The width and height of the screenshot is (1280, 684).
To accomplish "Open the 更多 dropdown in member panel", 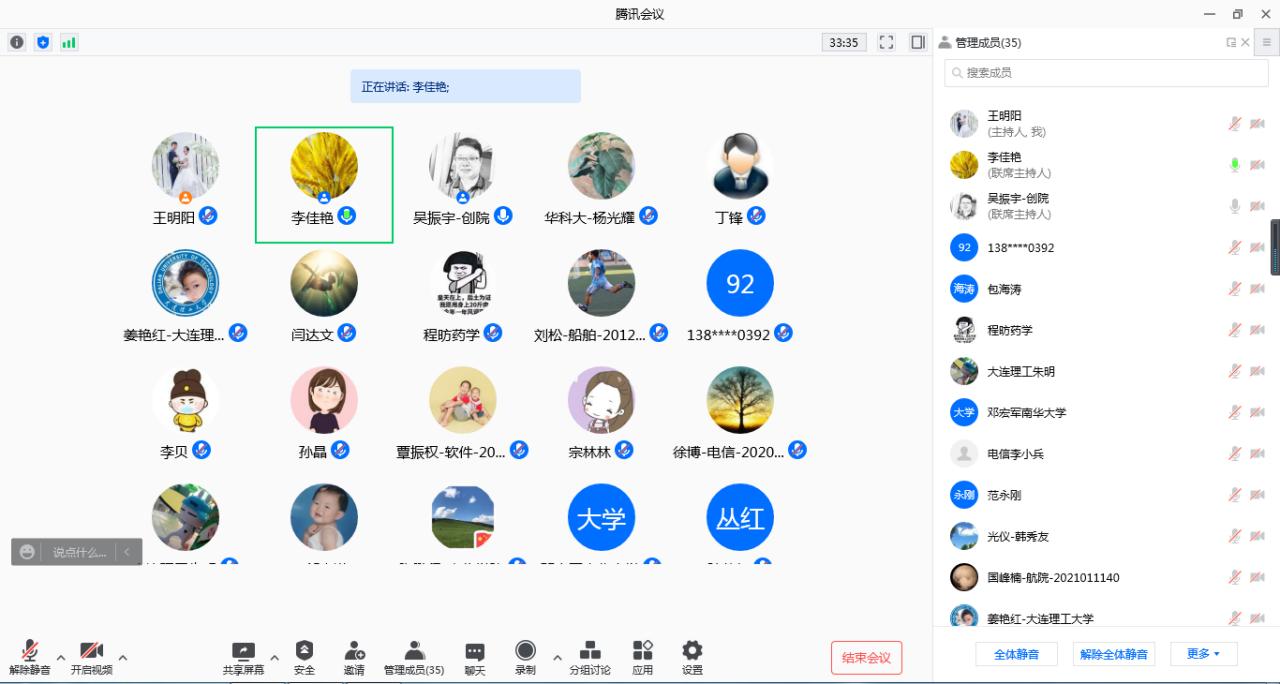I will tap(1203, 654).
